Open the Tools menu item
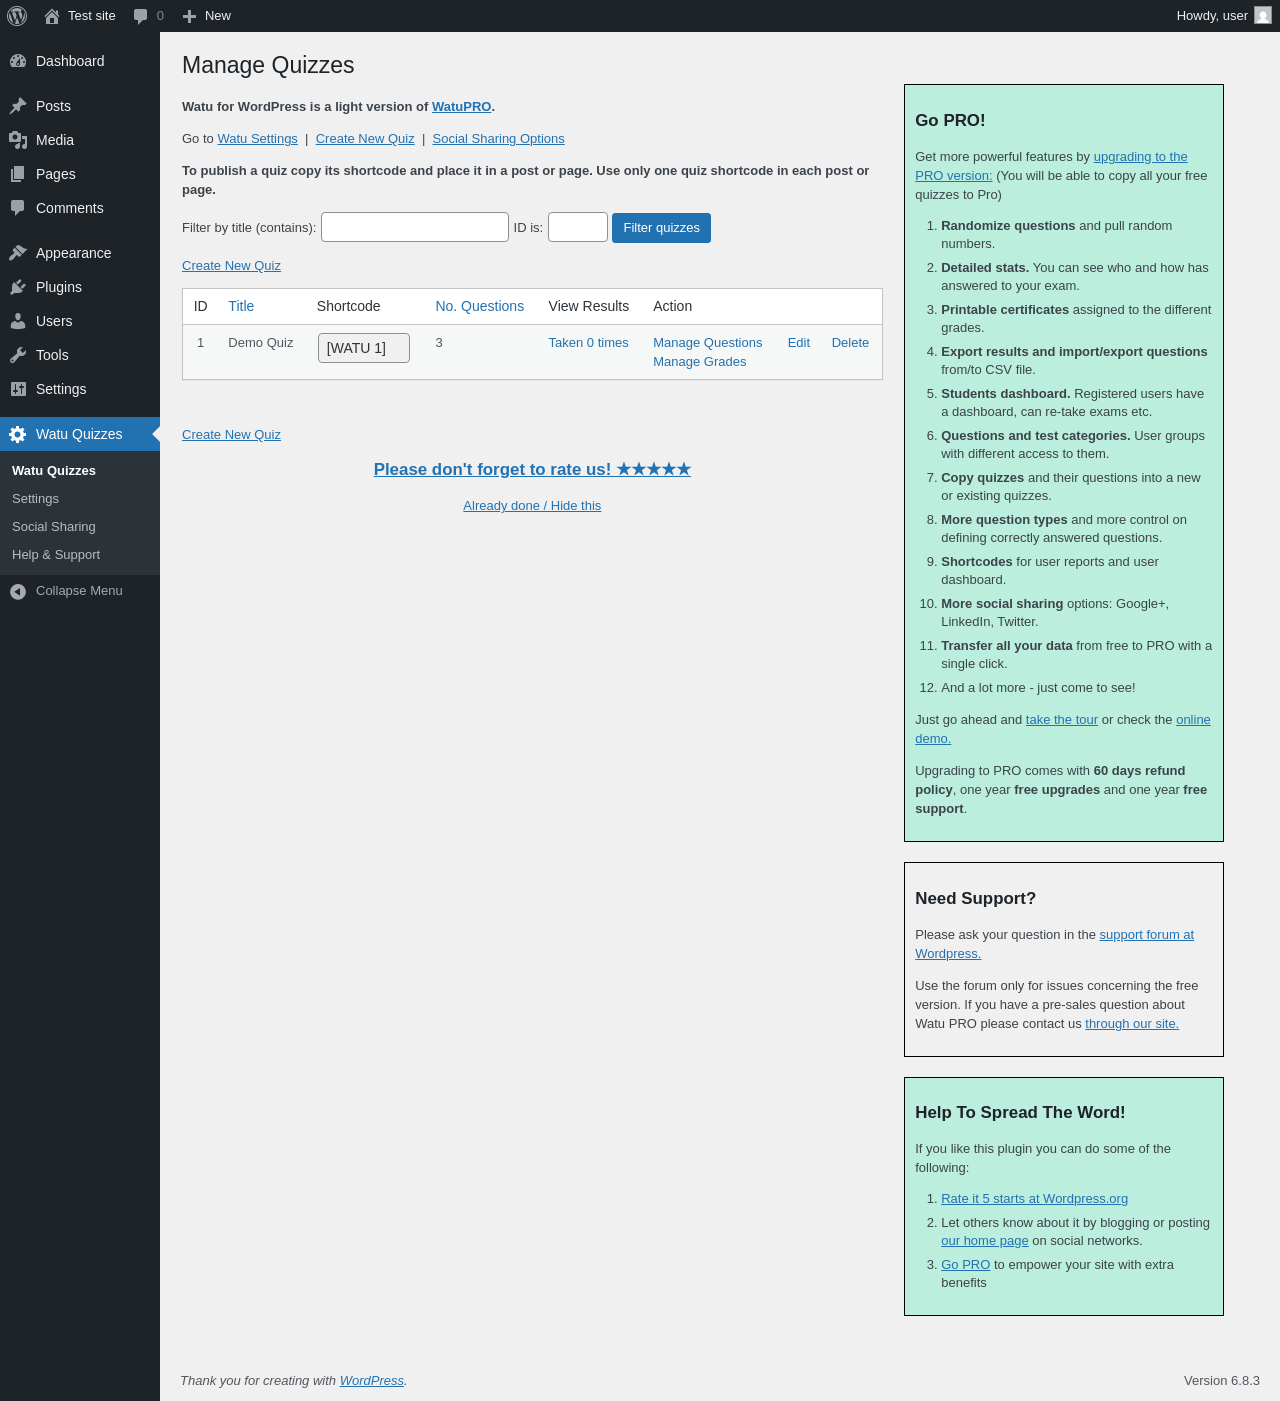This screenshot has height=1401, width=1280. [x=80, y=355]
